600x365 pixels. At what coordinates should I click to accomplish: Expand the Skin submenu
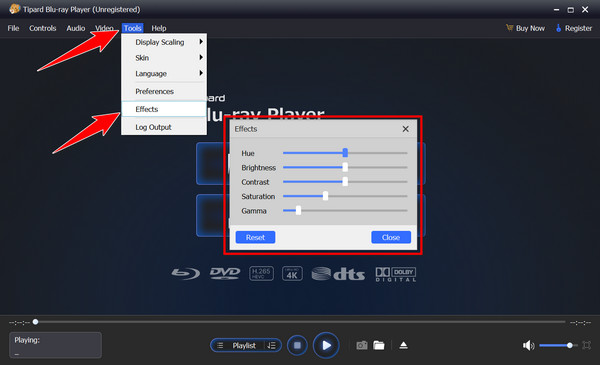164,58
